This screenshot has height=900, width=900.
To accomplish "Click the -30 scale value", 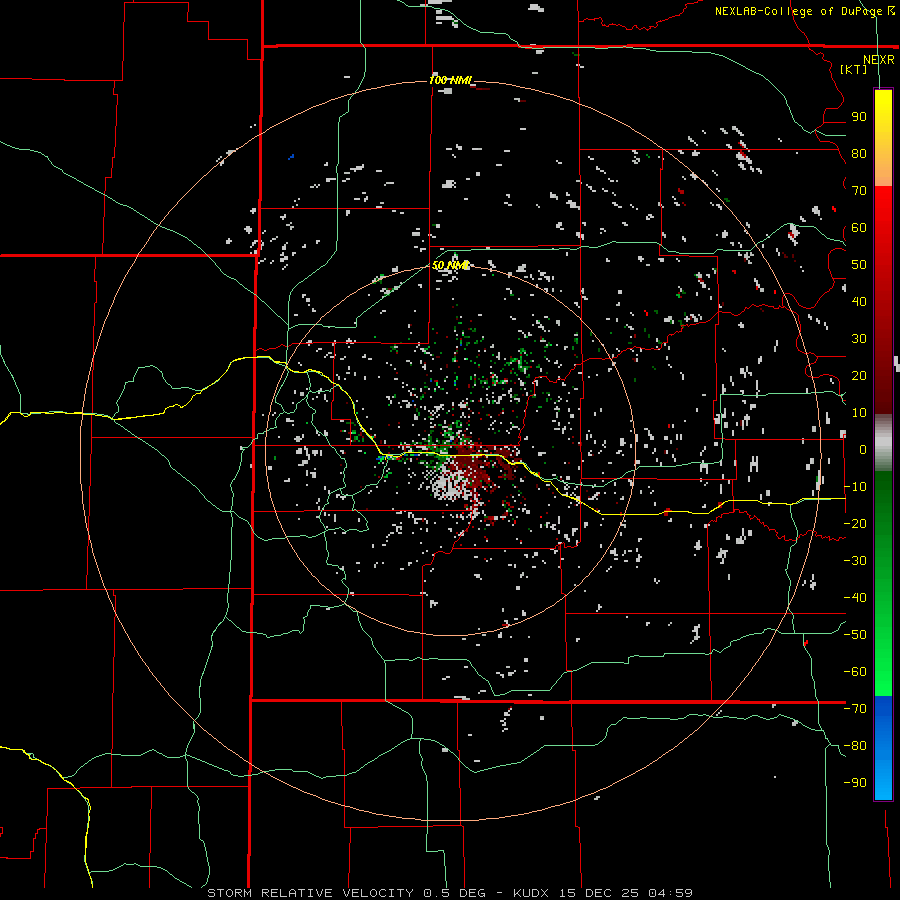I will (855, 561).
